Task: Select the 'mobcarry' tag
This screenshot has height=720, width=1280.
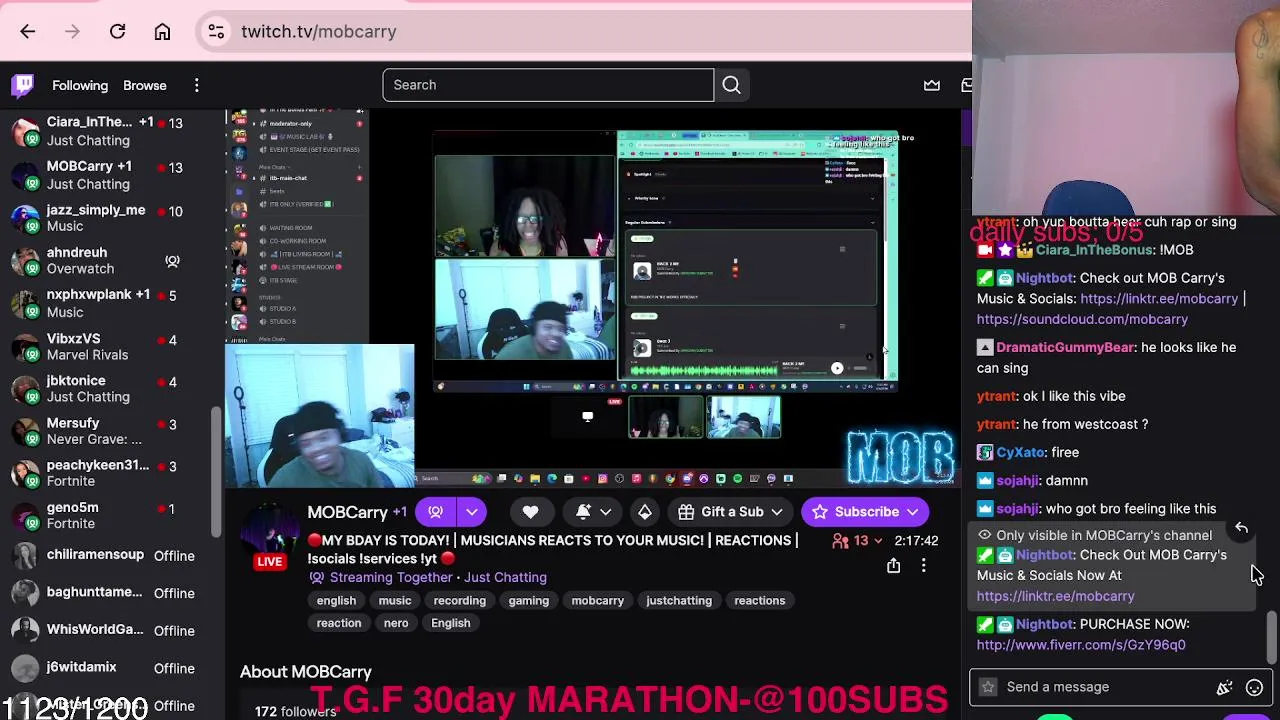Action: [x=597, y=601]
